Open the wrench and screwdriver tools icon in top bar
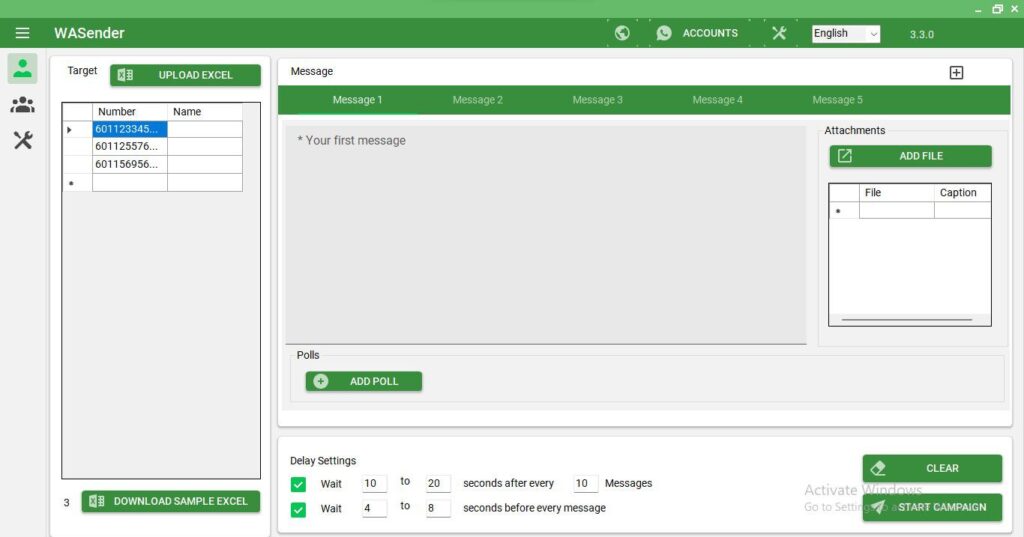This screenshot has width=1024, height=537. [779, 33]
